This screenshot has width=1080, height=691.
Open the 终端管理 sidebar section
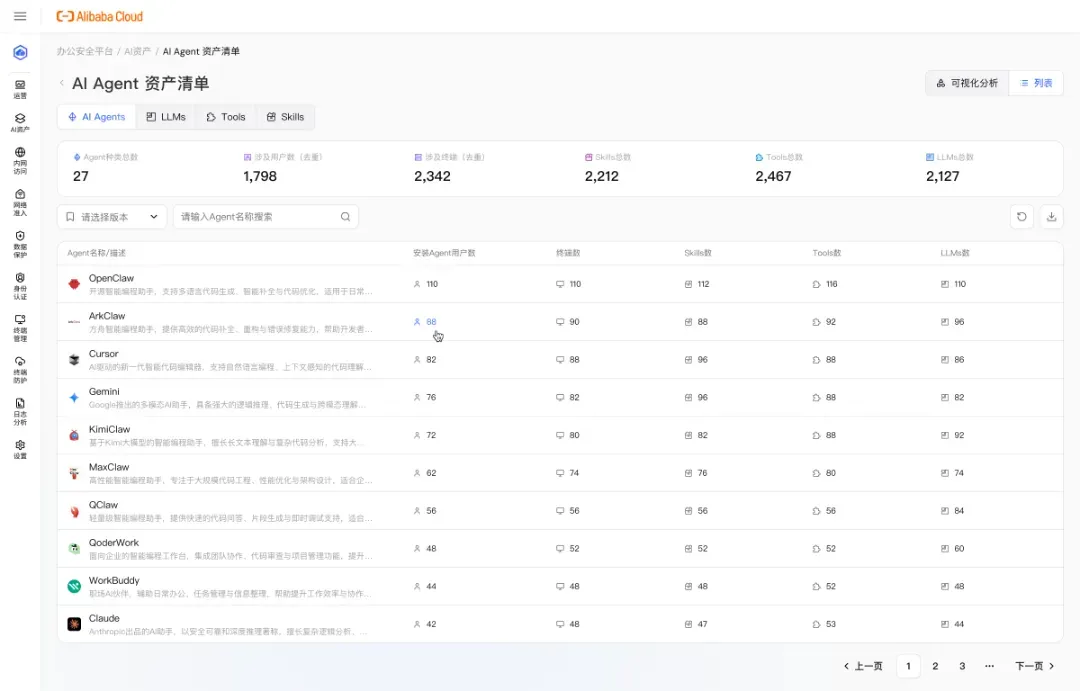(20, 329)
